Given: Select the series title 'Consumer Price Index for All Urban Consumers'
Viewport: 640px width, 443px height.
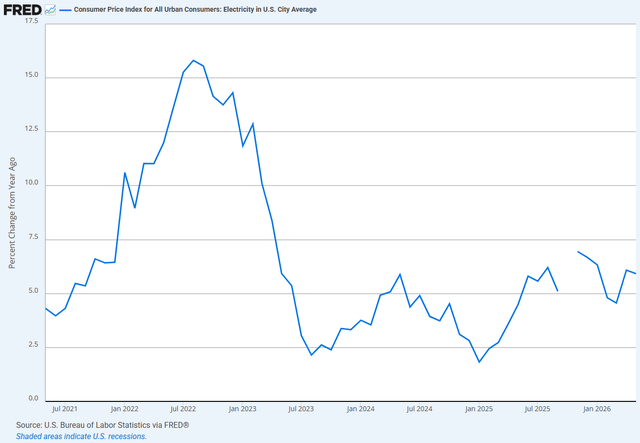Looking at the screenshot, I should click(x=147, y=9).
